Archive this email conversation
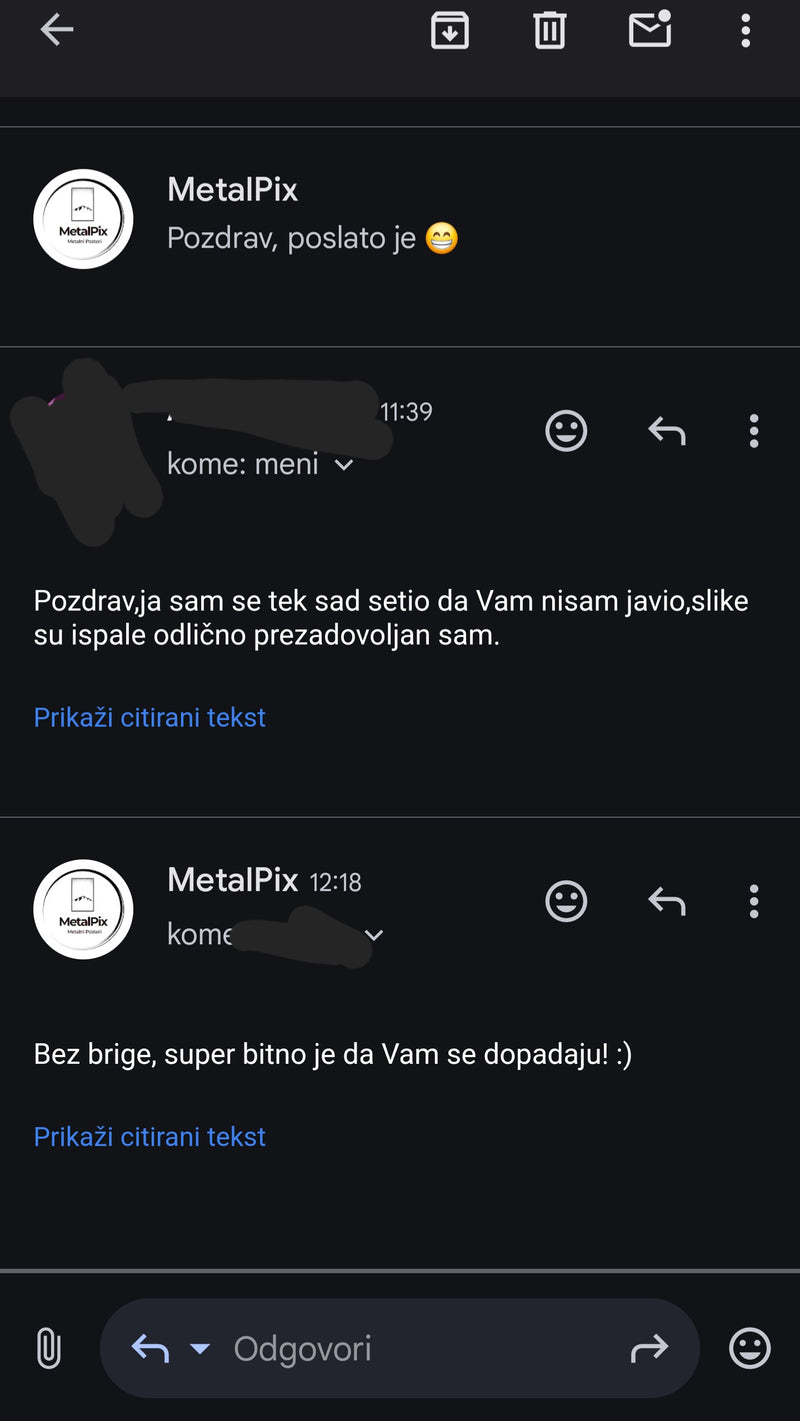Image resolution: width=800 pixels, height=1421 pixels. pyautogui.click(x=450, y=31)
